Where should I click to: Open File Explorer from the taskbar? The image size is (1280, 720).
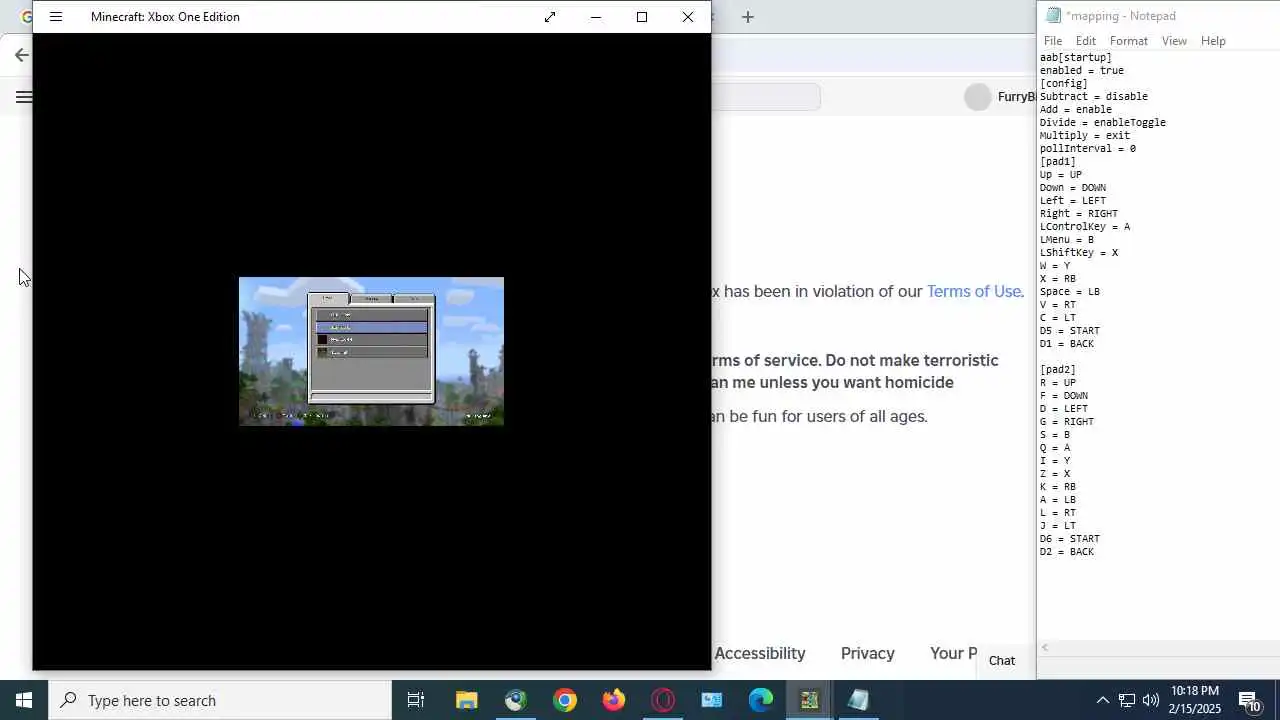(x=467, y=700)
